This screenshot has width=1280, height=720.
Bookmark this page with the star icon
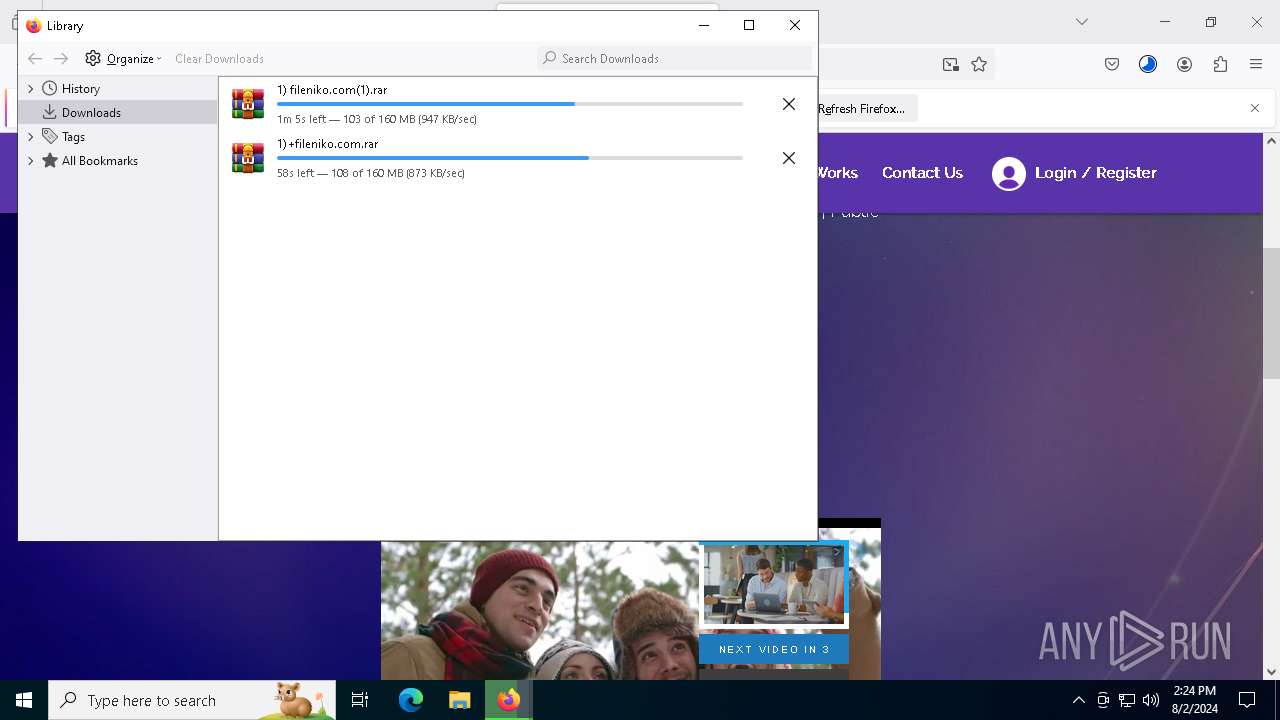coord(979,65)
